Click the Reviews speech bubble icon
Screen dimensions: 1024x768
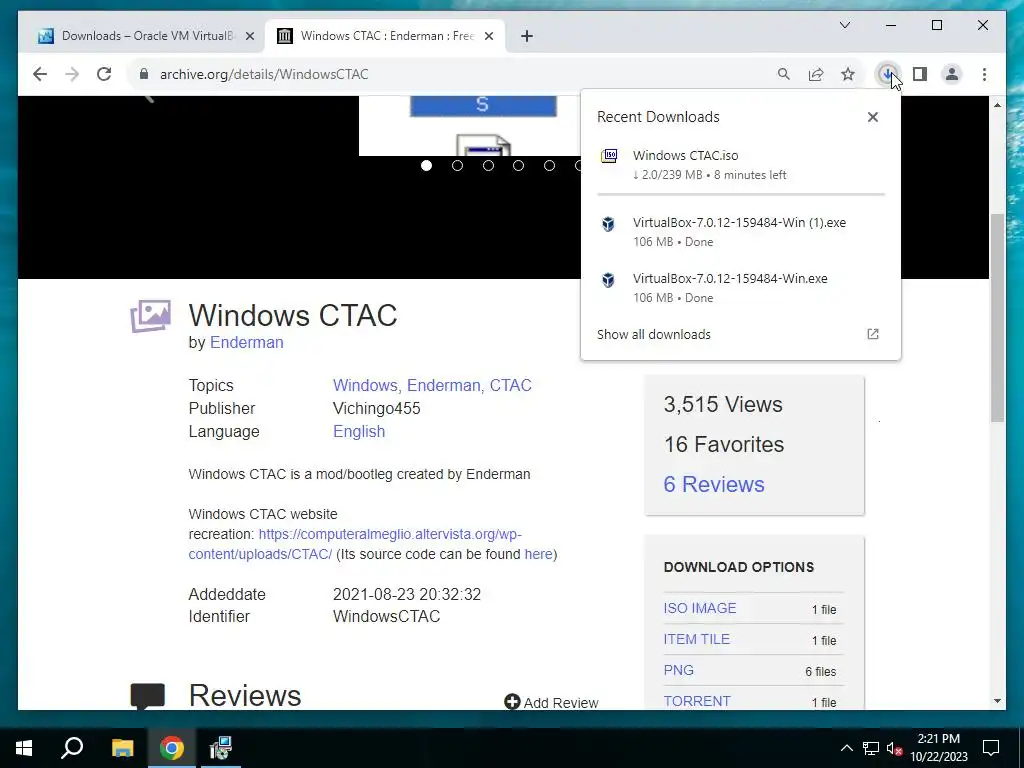click(x=148, y=696)
